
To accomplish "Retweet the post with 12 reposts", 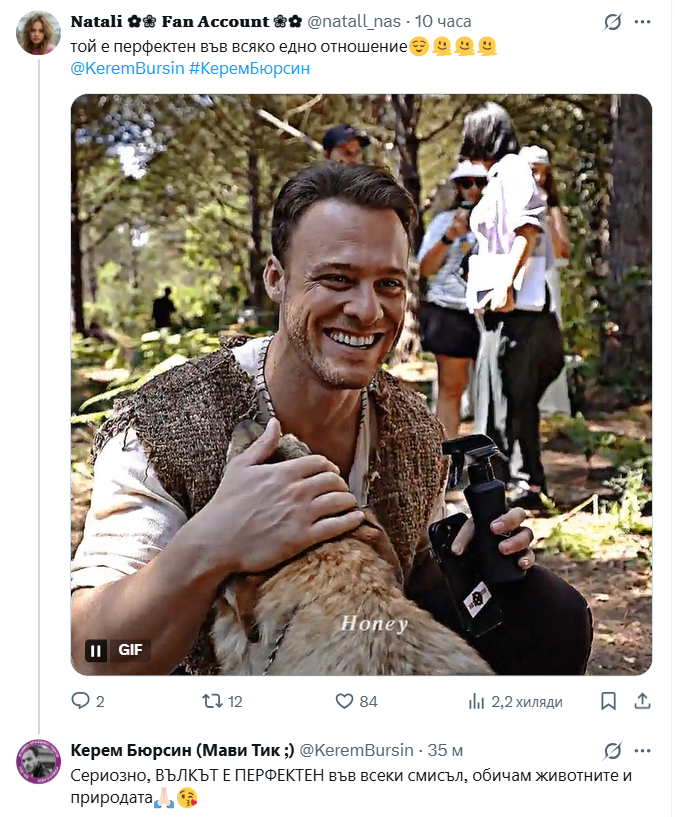I will click(x=213, y=701).
